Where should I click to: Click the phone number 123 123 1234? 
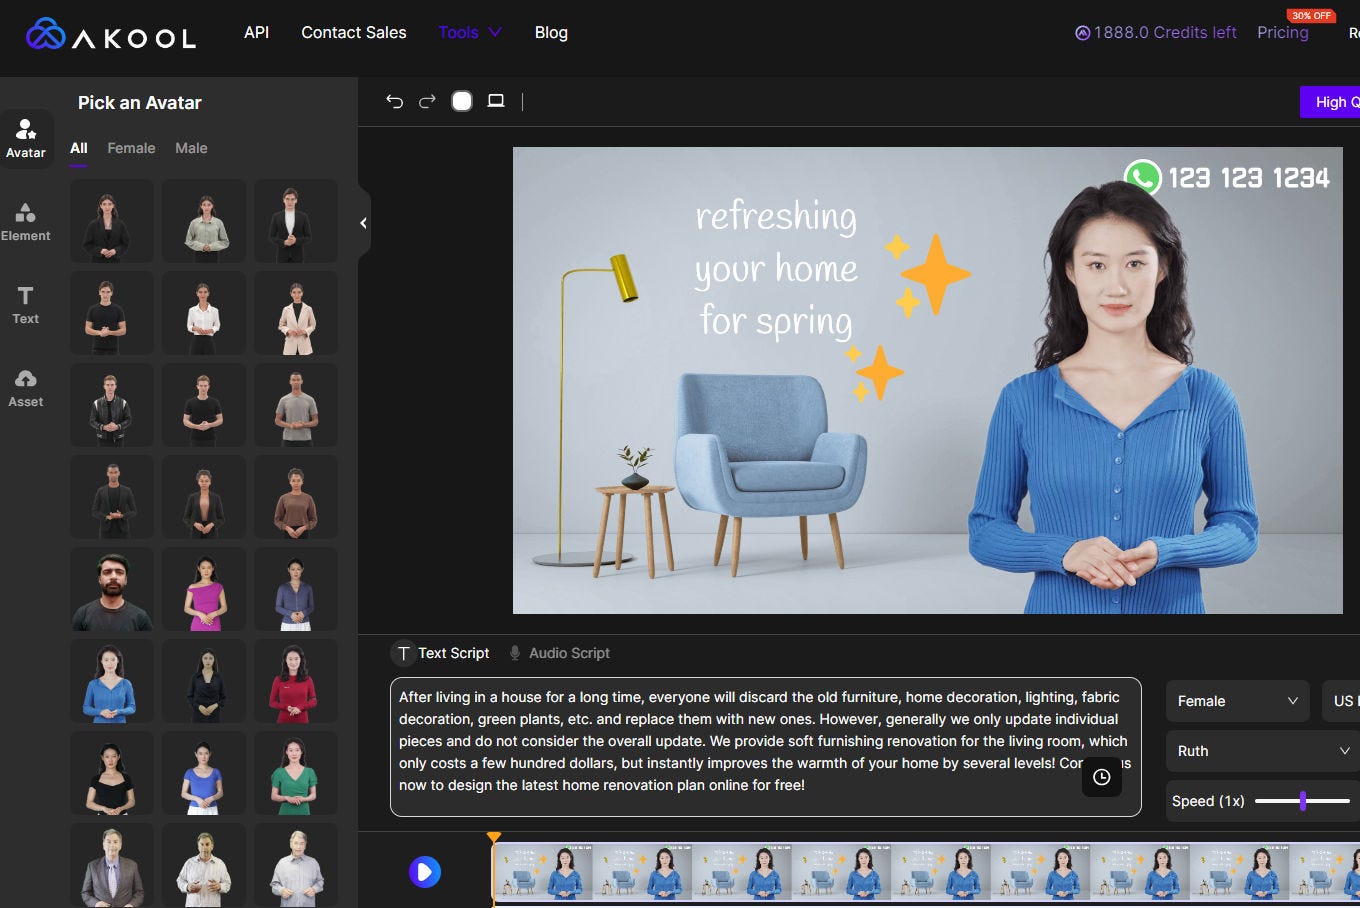click(1249, 178)
